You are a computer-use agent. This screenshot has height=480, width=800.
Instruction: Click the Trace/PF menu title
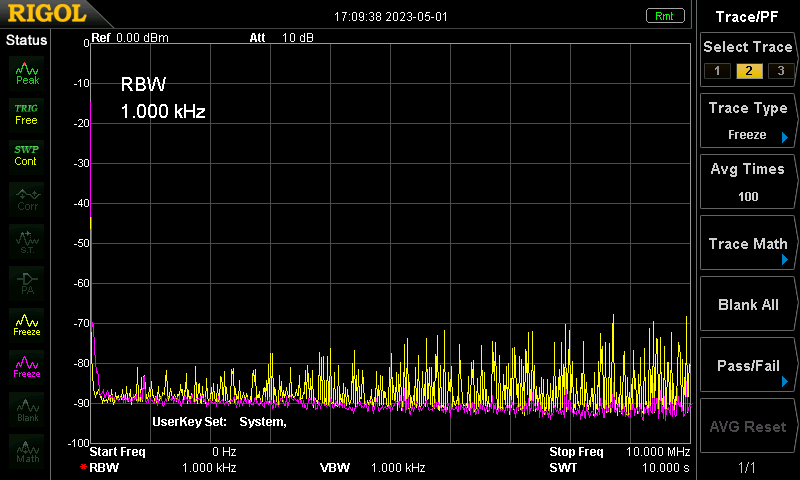click(x=747, y=17)
